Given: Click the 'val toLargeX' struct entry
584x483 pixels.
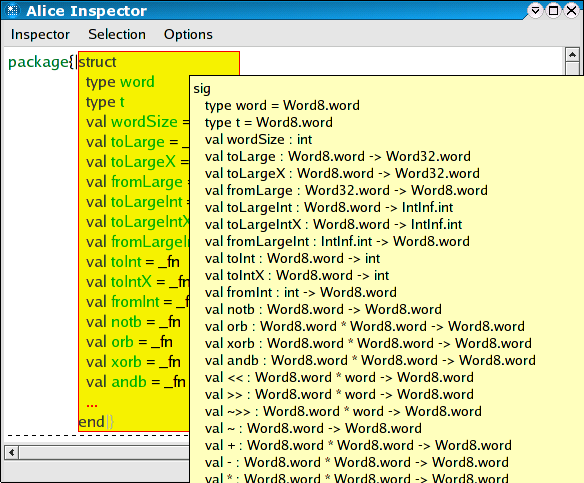Looking at the screenshot, I should pos(137,162).
